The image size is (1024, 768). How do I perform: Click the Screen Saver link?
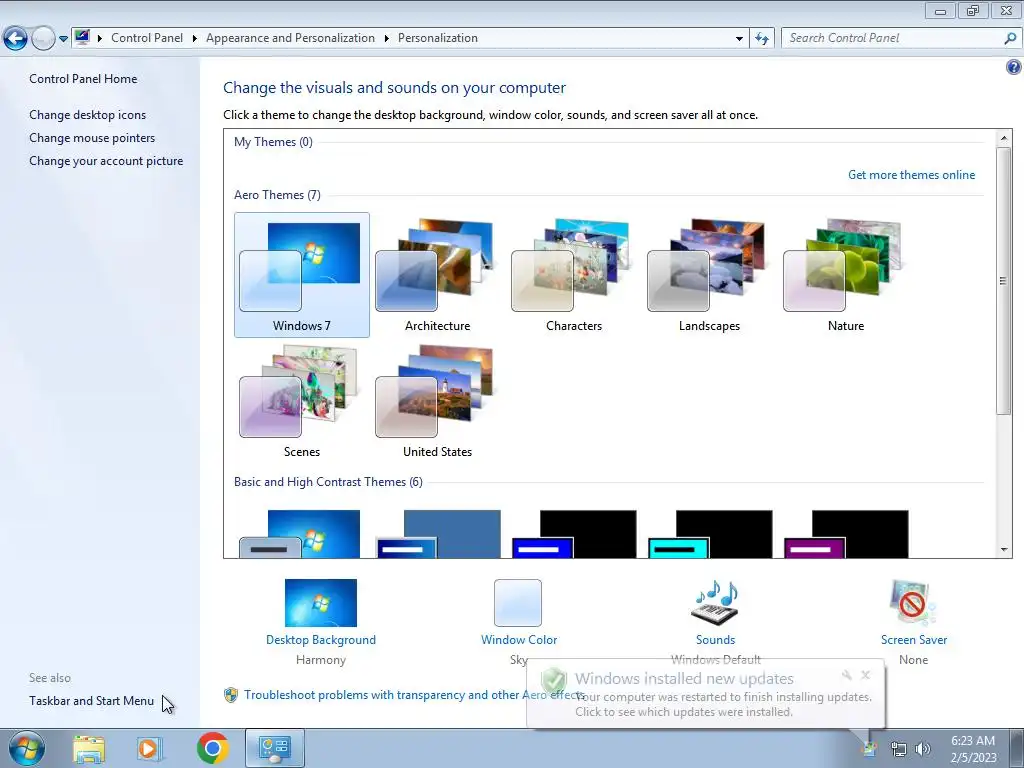pyautogui.click(x=914, y=640)
